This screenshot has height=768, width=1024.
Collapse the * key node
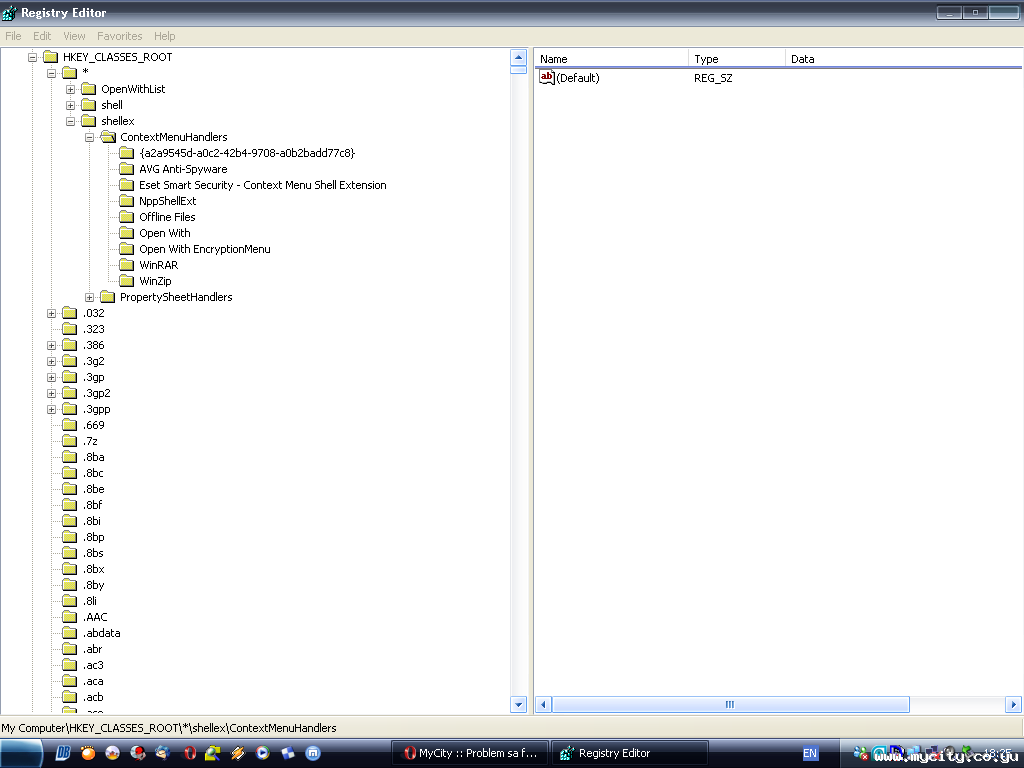(51, 73)
